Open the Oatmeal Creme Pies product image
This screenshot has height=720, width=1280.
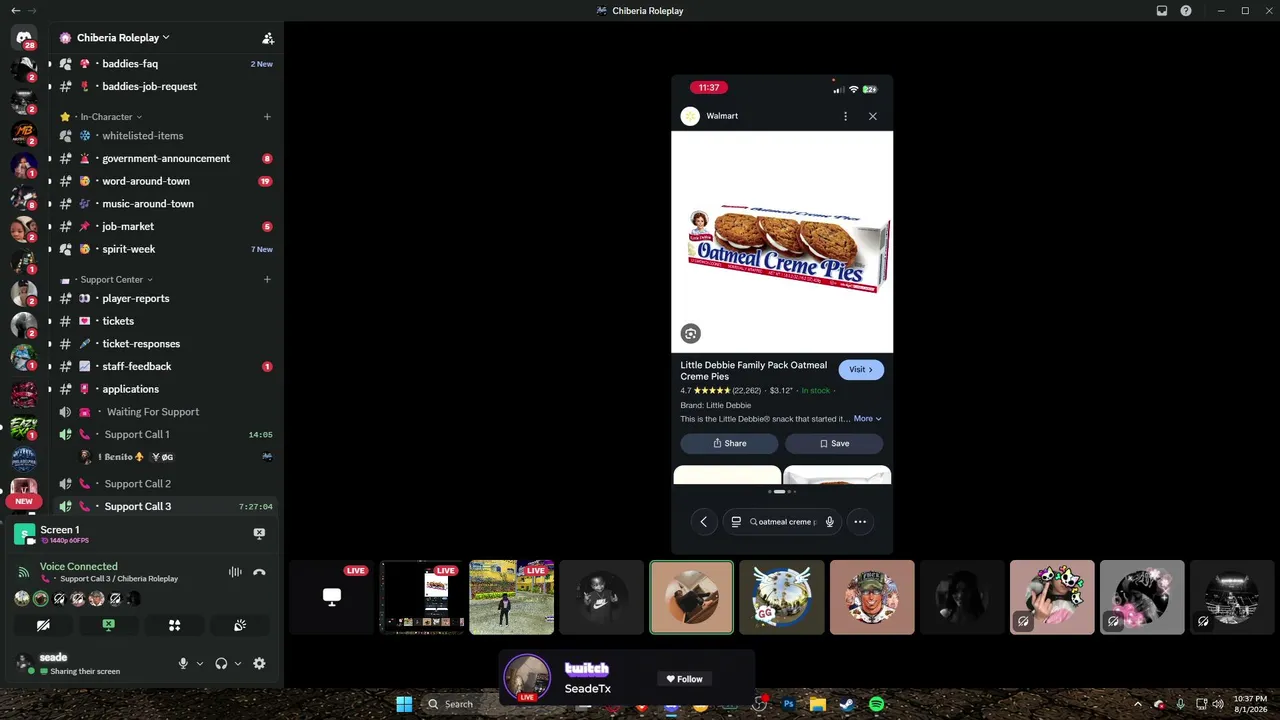(782, 242)
